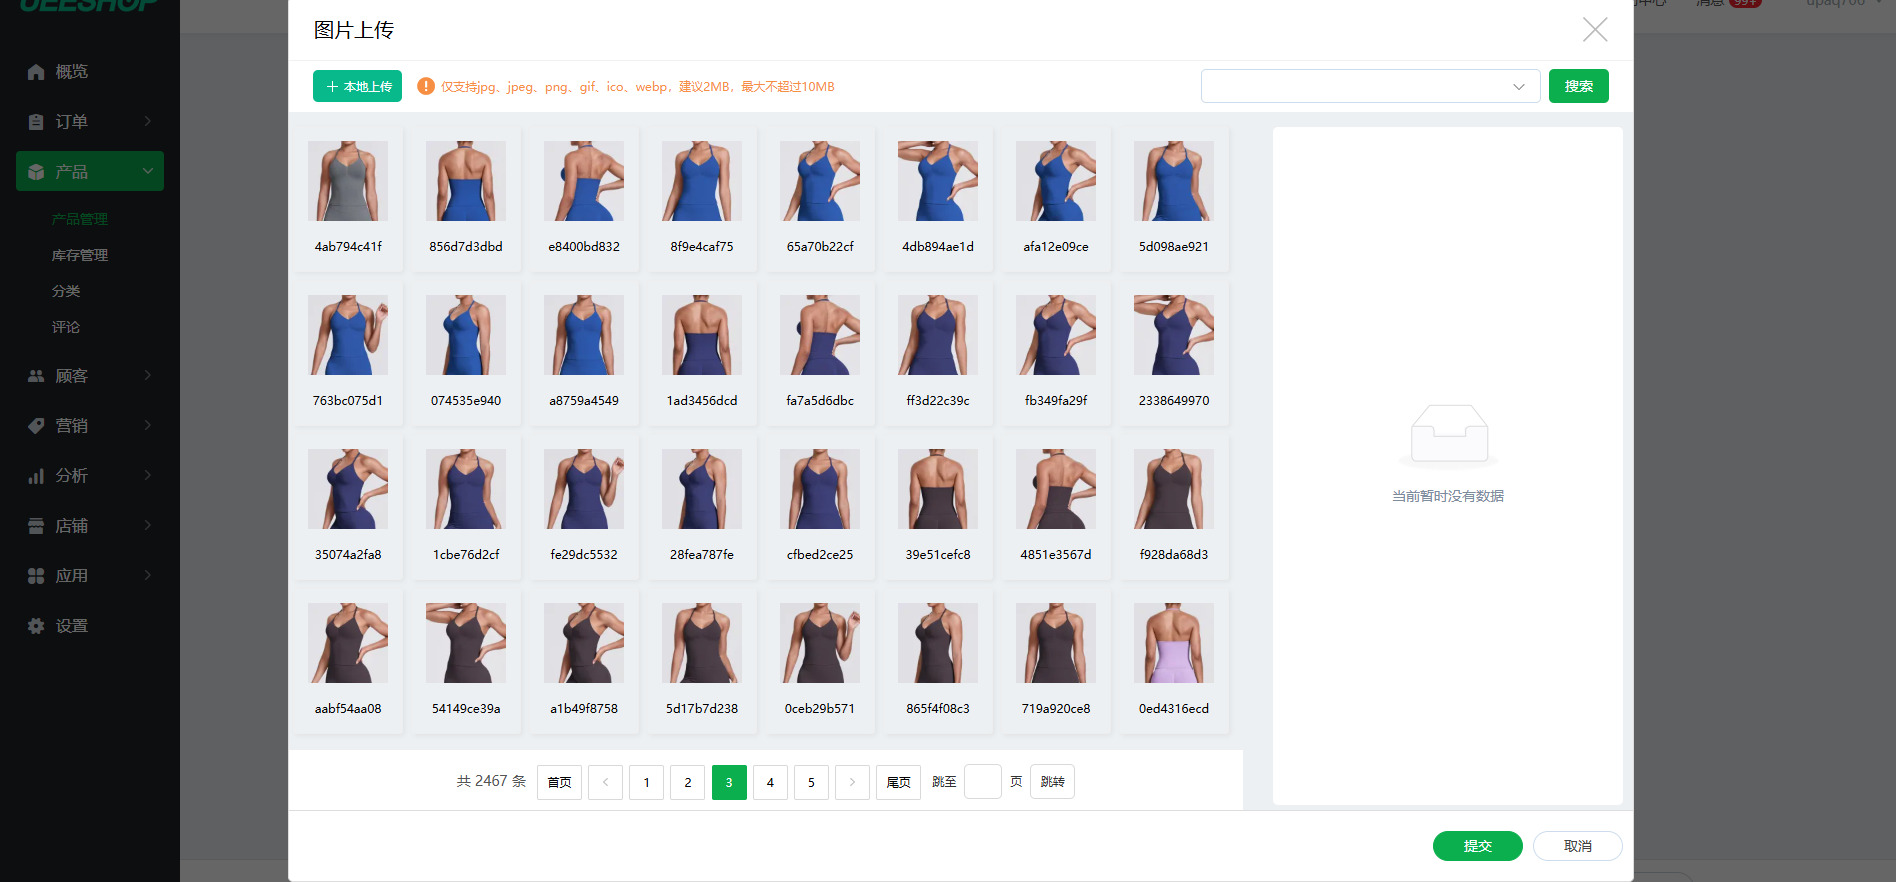Click the jump-to page number input

[982, 782]
